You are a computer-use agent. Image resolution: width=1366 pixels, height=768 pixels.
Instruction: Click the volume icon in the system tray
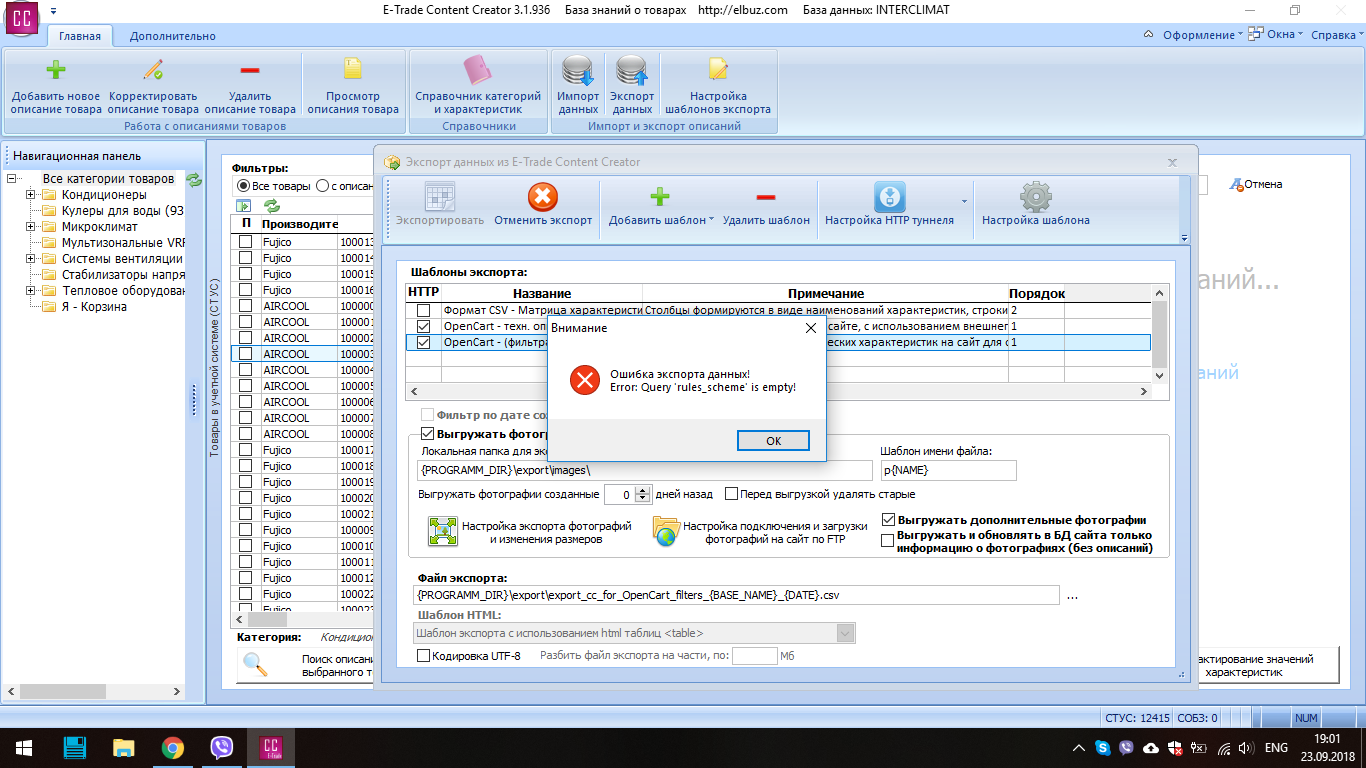pos(1247,748)
